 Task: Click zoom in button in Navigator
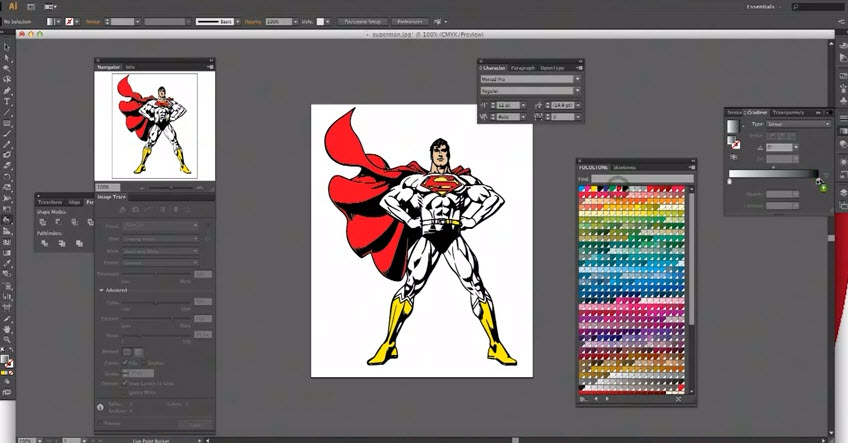[x=200, y=187]
